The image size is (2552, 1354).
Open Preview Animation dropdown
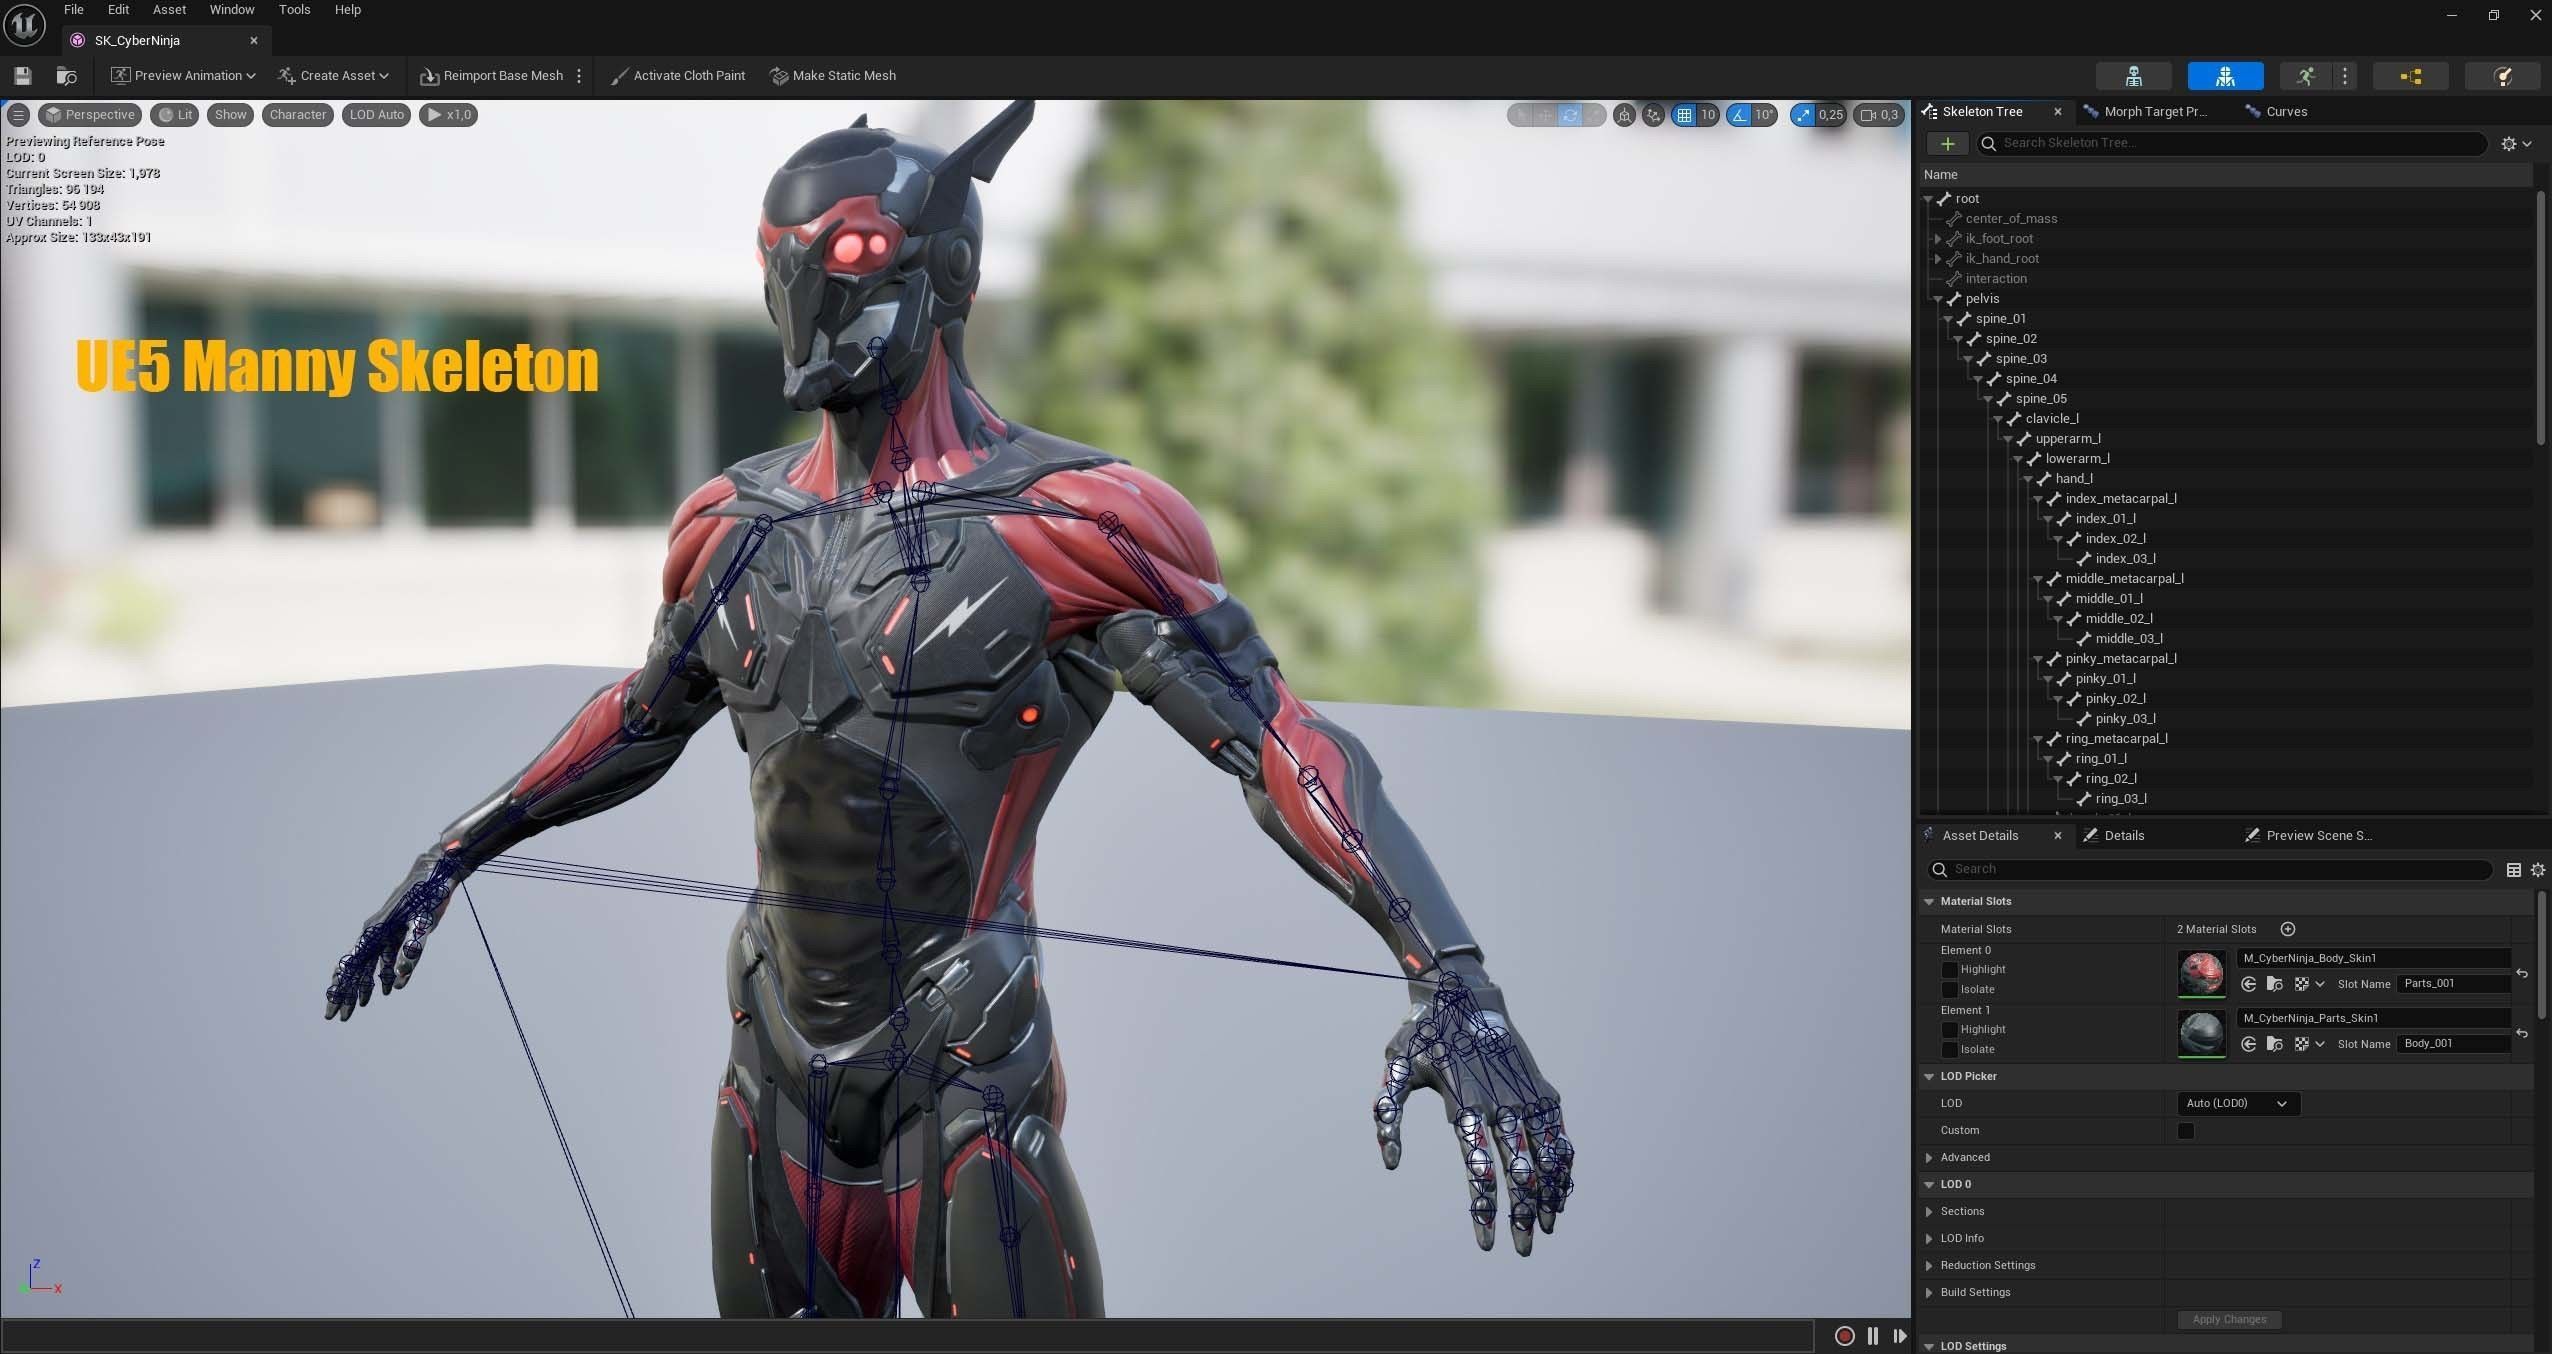[x=183, y=76]
